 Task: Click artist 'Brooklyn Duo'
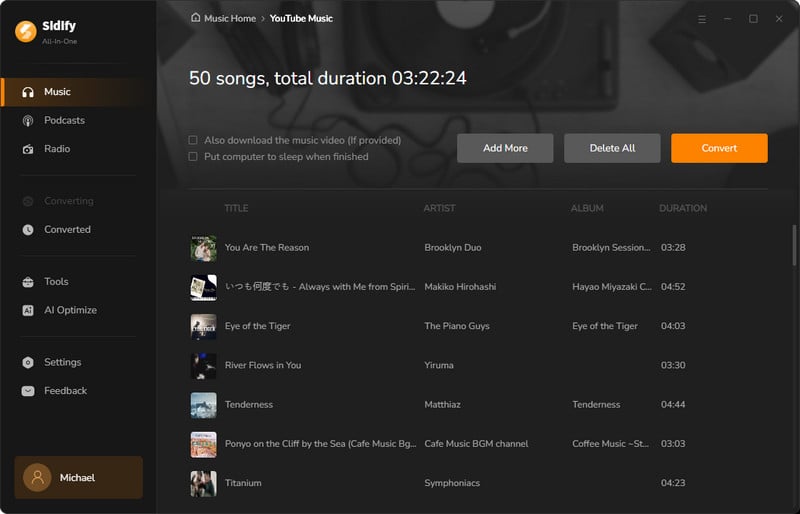click(453, 248)
